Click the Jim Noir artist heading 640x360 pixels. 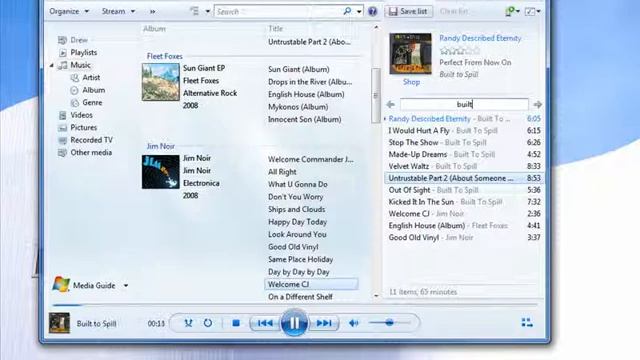tap(160, 146)
